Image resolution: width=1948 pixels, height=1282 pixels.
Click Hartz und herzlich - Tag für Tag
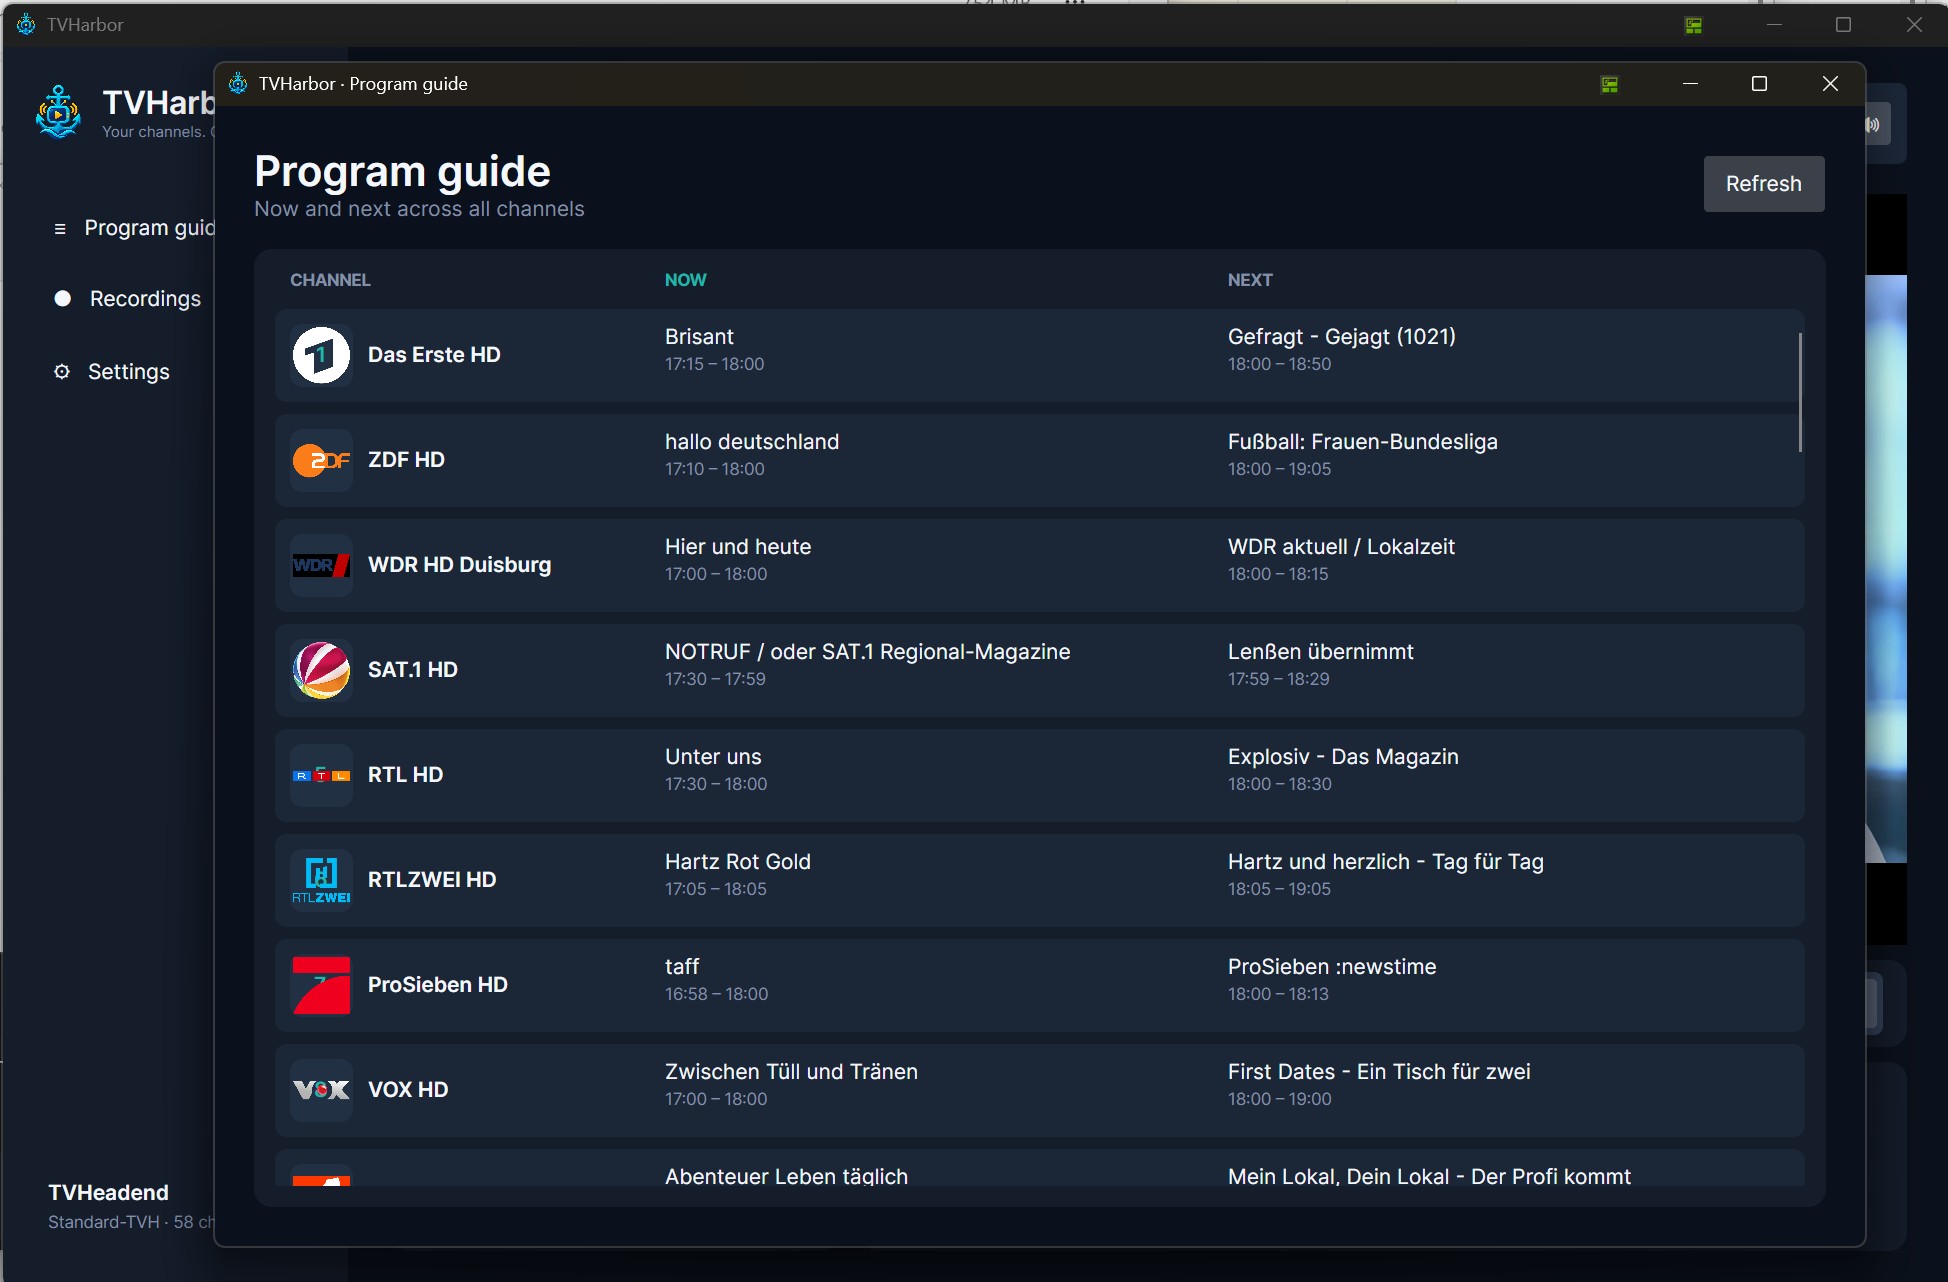1386,862
